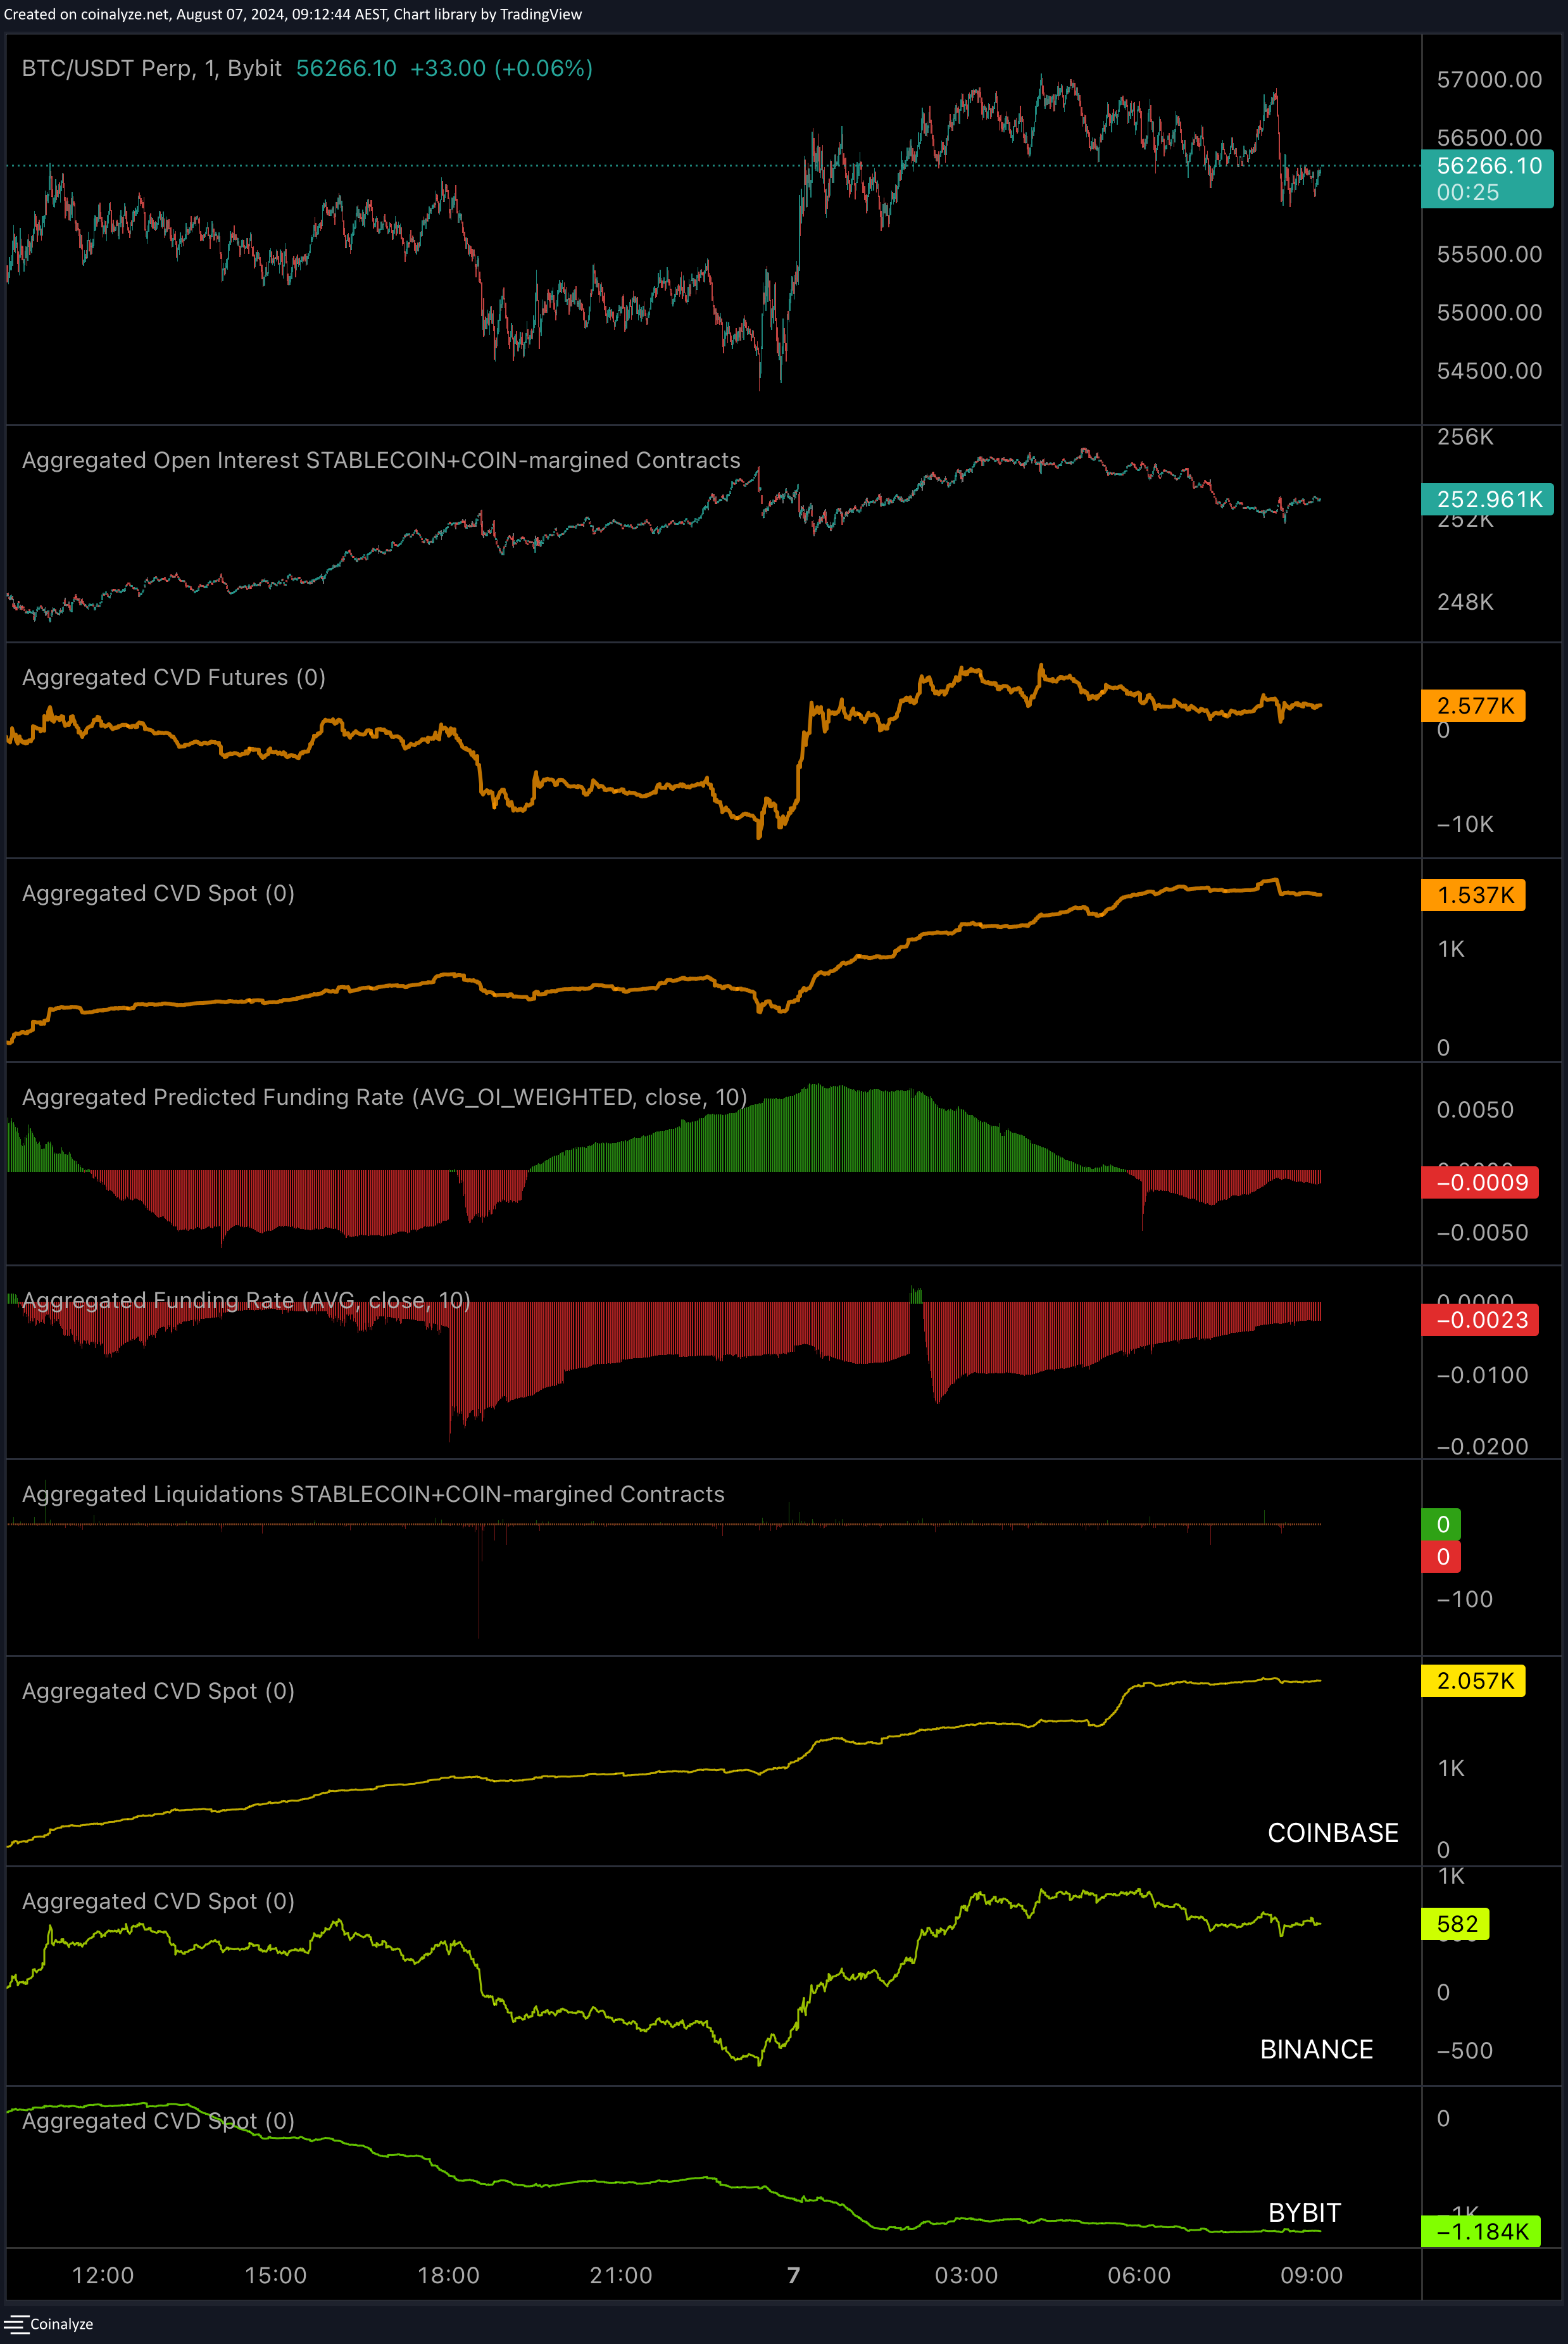This screenshot has height=2344, width=1568.
Task: Open Aggregated Funding Rate (AVG, close, 10) legend
Action: tap(246, 1300)
